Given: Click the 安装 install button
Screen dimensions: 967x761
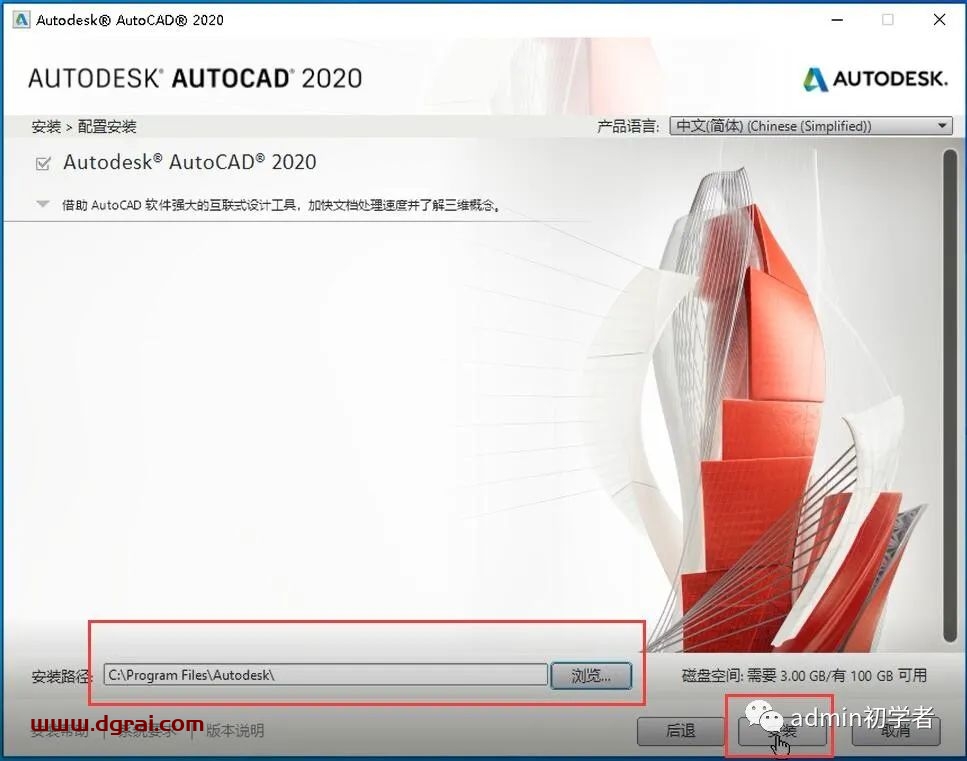Looking at the screenshot, I should tap(782, 731).
